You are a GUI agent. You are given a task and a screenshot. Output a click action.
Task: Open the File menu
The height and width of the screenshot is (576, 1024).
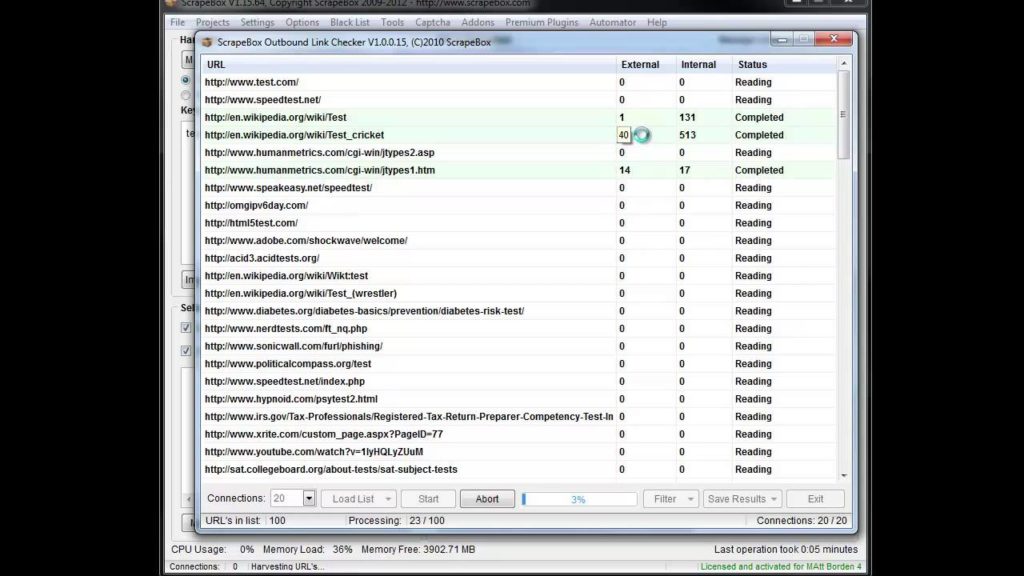click(x=178, y=22)
